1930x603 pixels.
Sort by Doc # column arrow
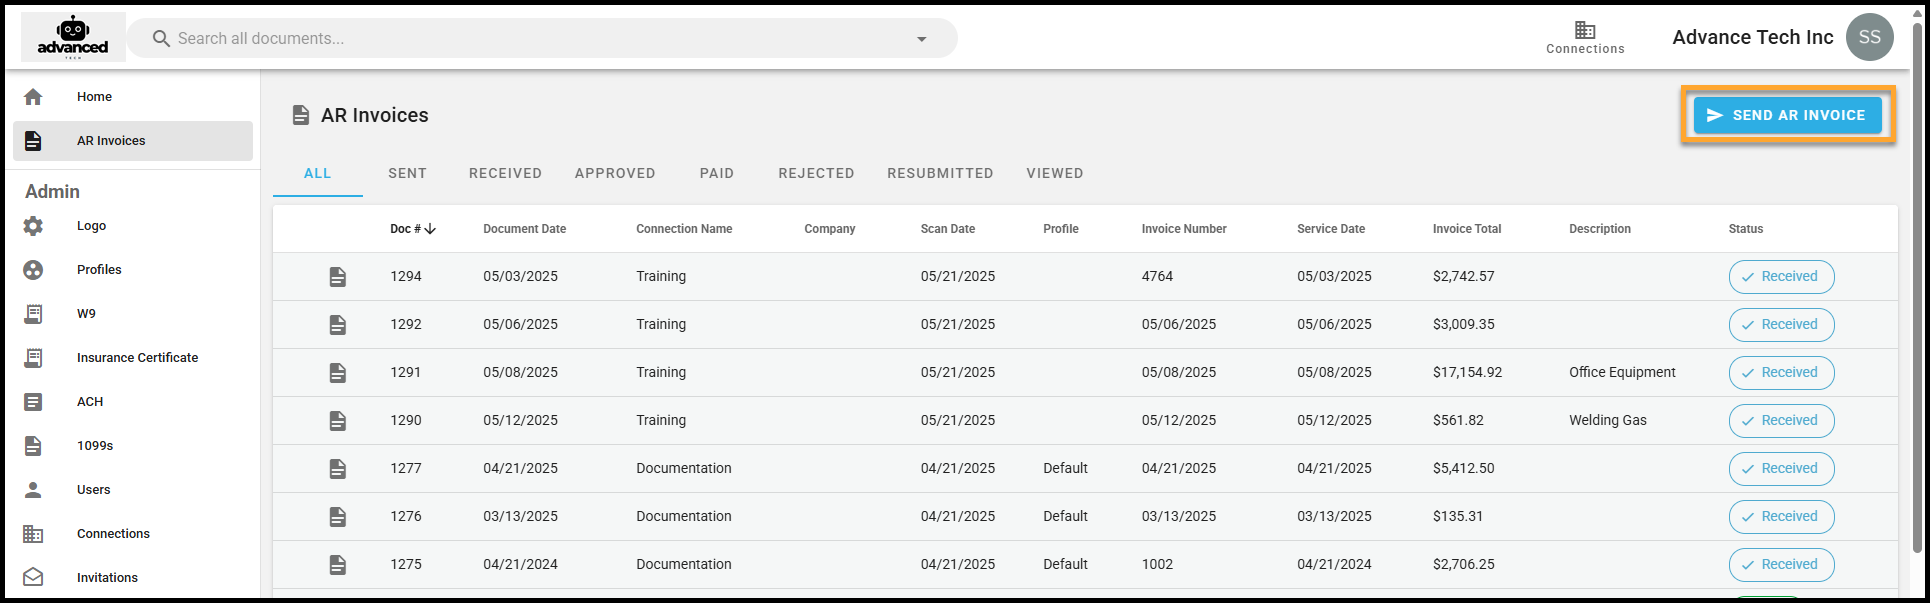click(430, 229)
